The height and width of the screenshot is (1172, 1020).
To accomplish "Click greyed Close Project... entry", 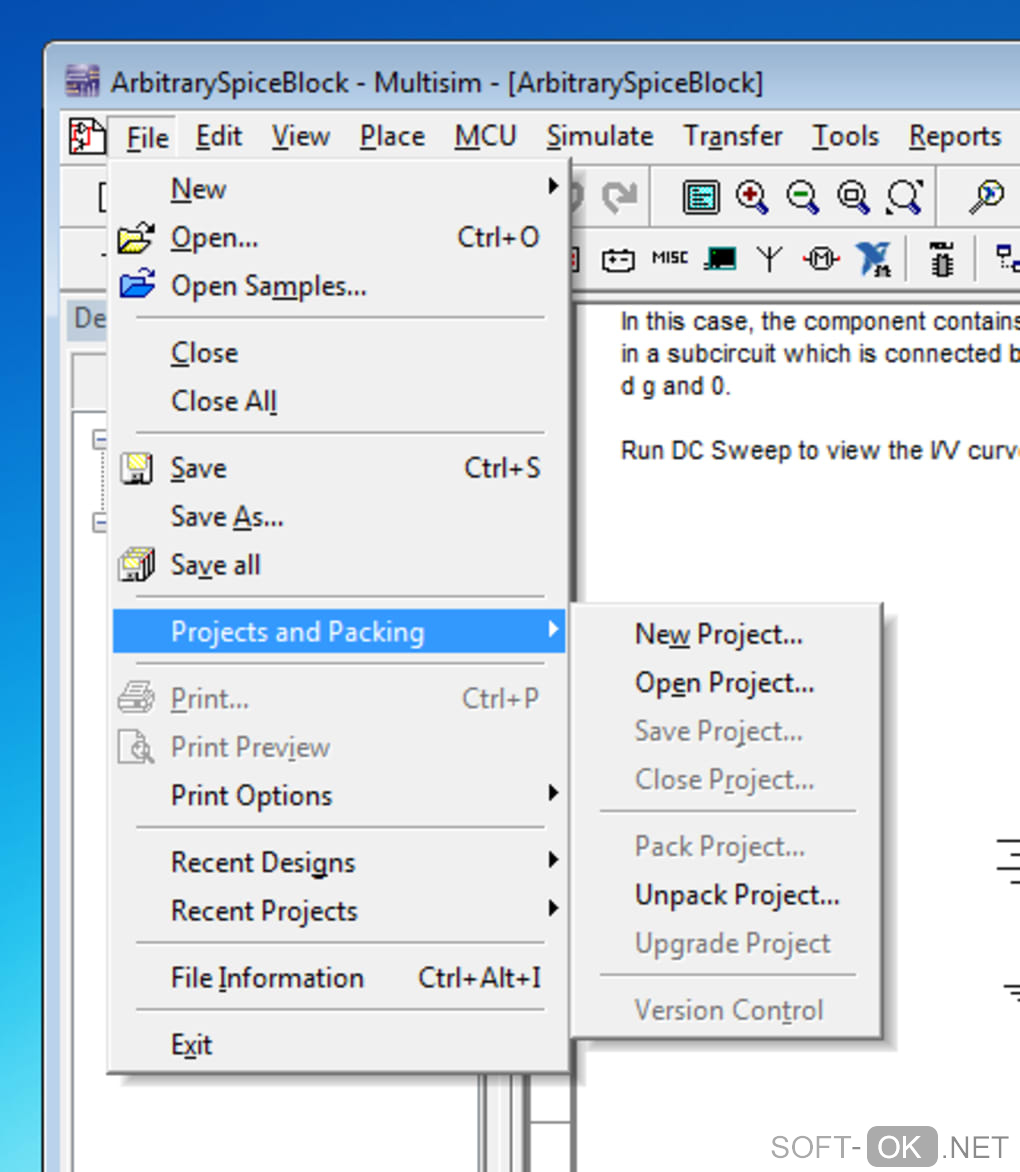I will click(726, 780).
